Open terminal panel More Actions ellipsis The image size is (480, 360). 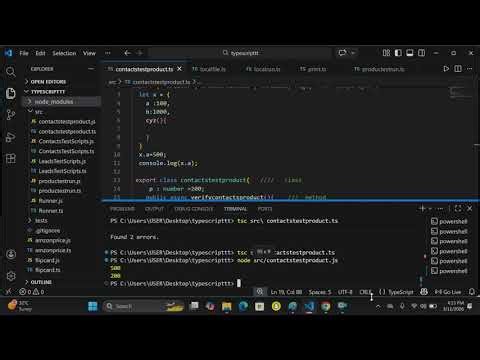440,209
